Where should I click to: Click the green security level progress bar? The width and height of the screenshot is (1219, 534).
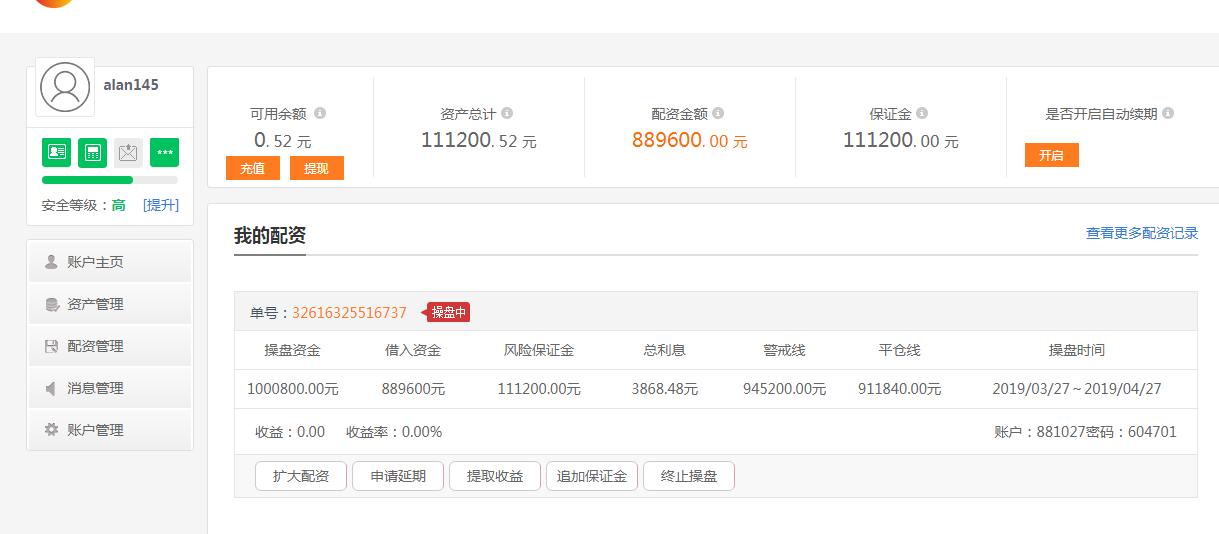click(87, 180)
